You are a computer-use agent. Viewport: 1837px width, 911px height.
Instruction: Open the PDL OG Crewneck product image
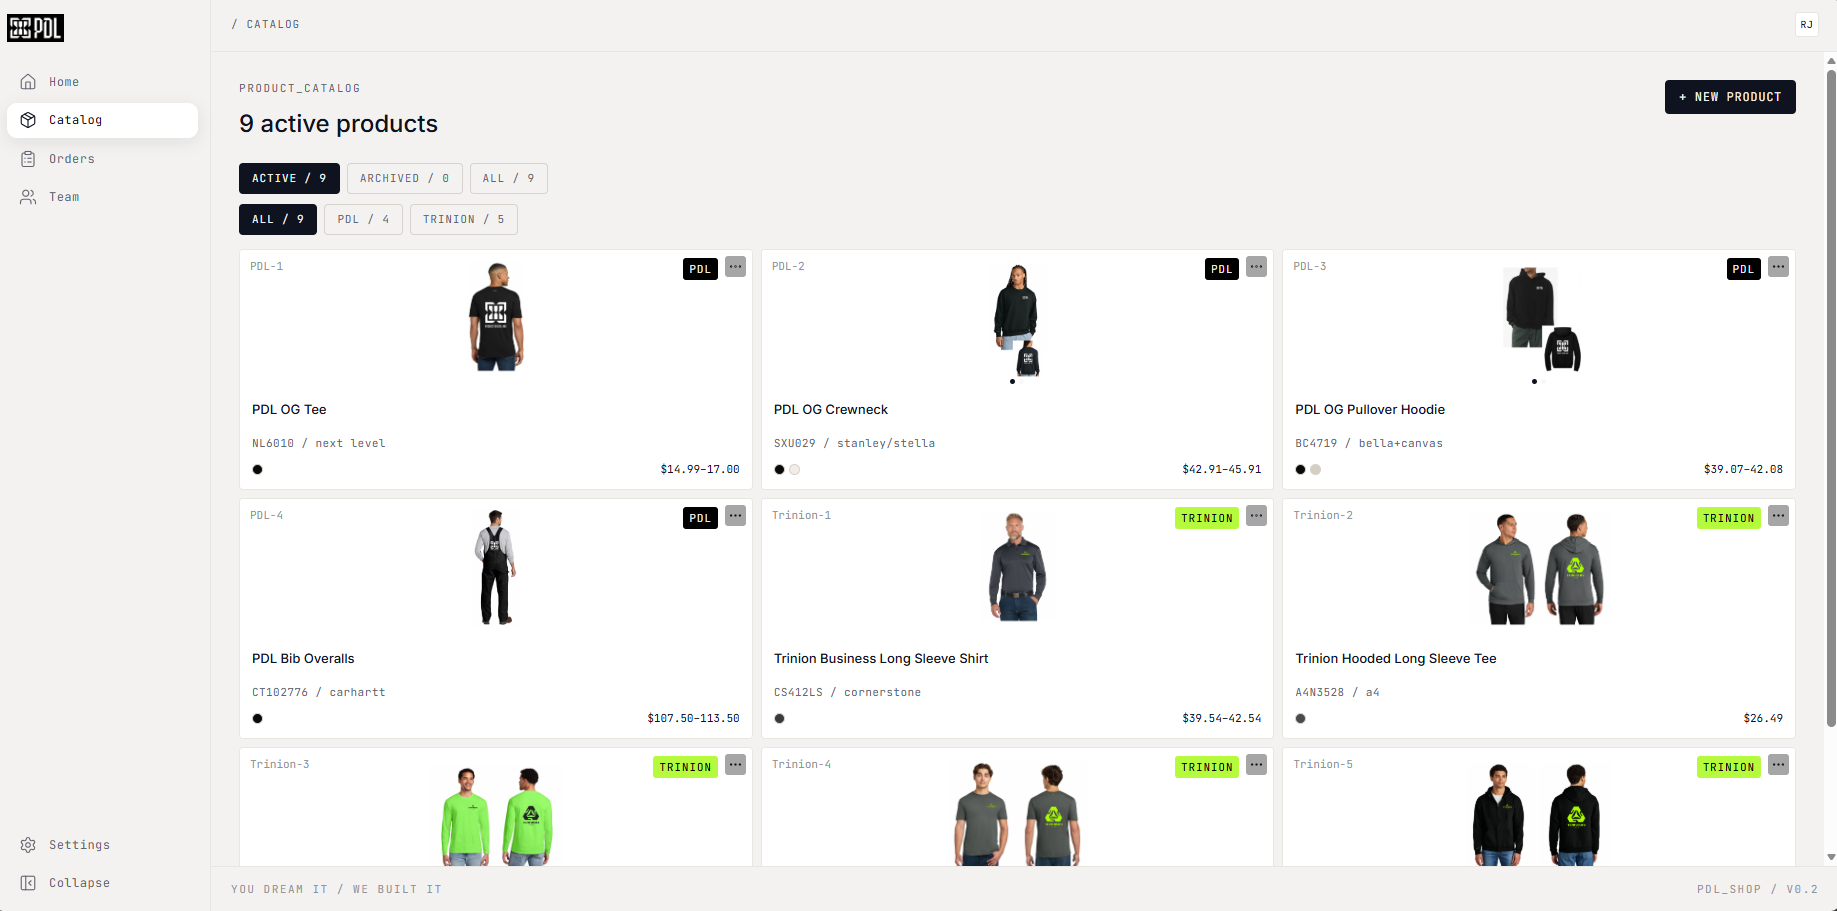coord(1017,320)
